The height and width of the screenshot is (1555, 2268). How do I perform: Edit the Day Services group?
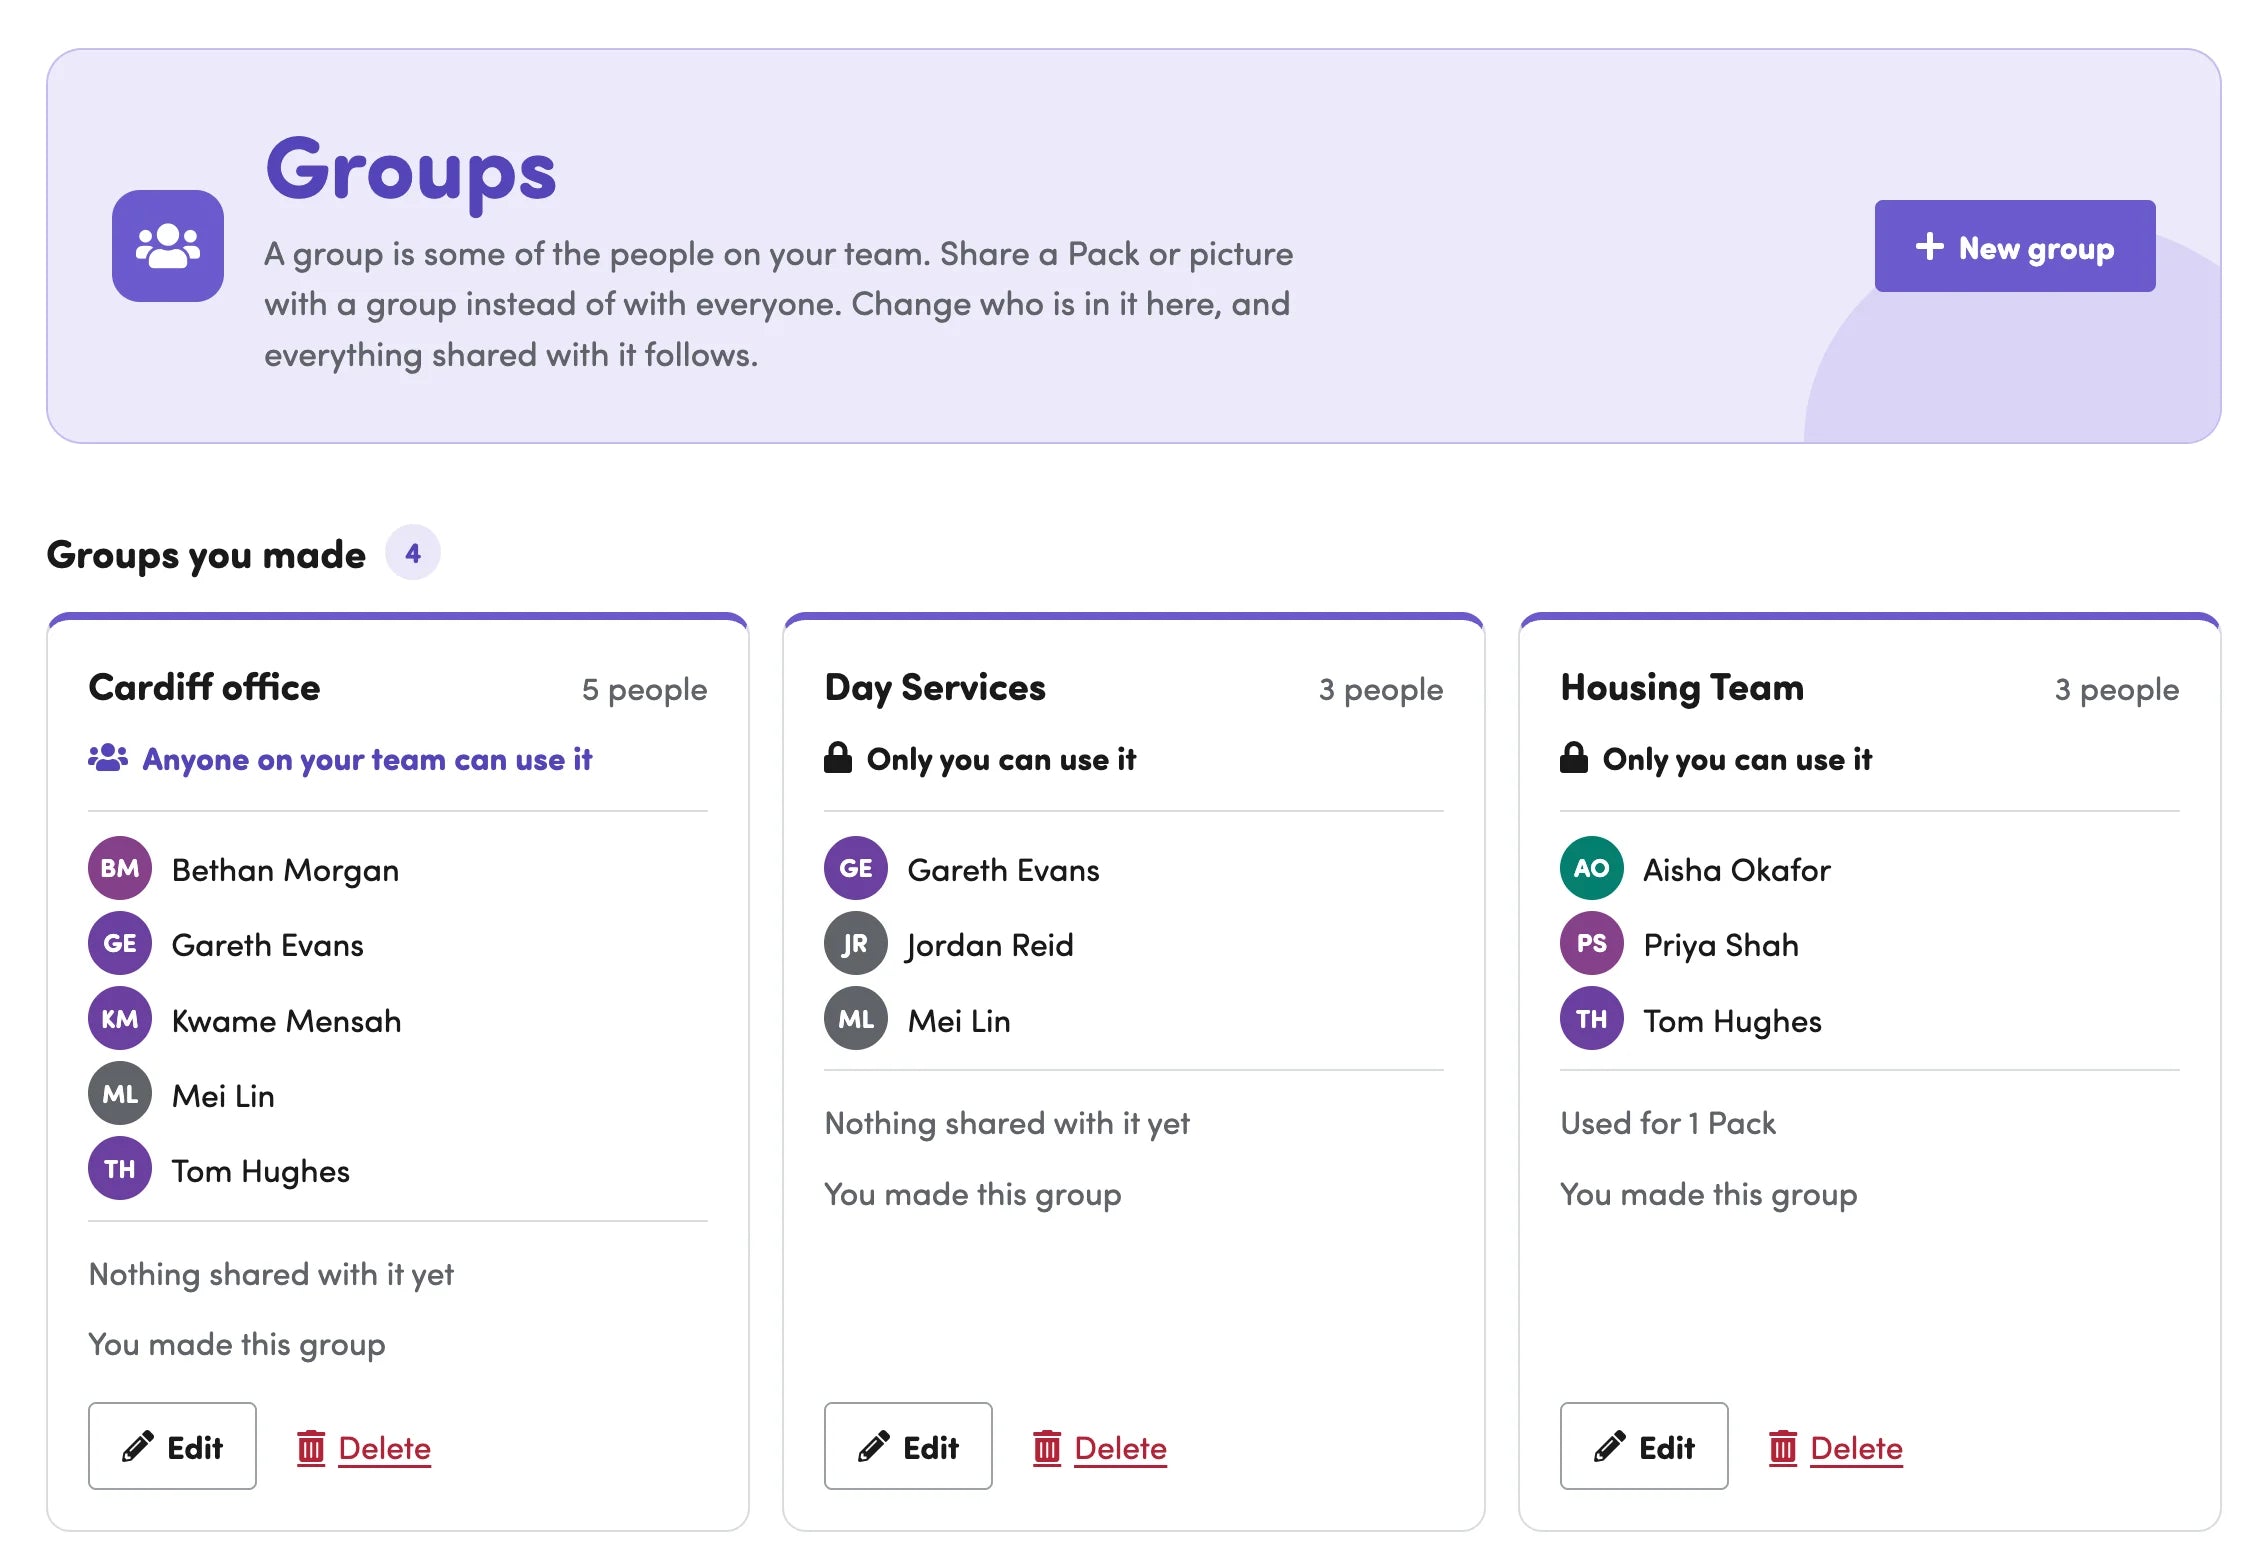pos(908,1446)
